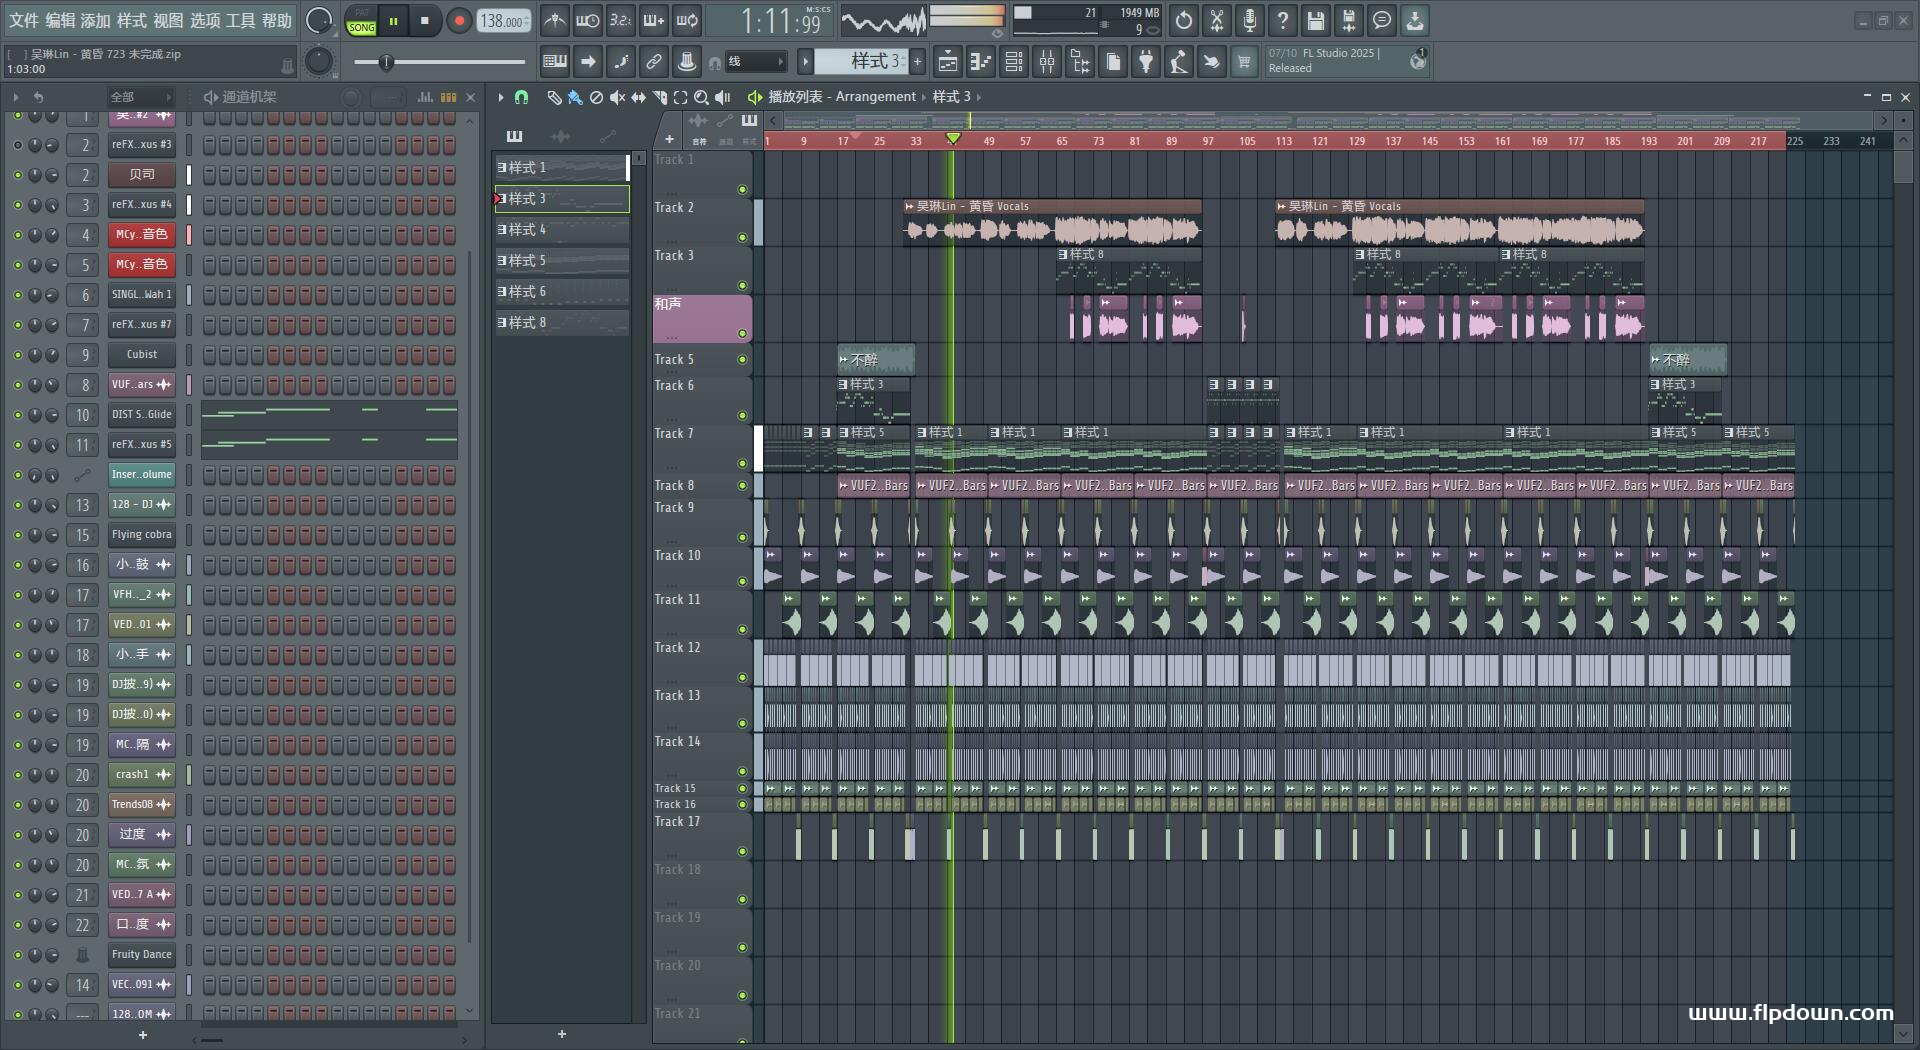Toggle the metronome icon
This screenshot has height=1050, width=1920.
(x=555, y=20)
